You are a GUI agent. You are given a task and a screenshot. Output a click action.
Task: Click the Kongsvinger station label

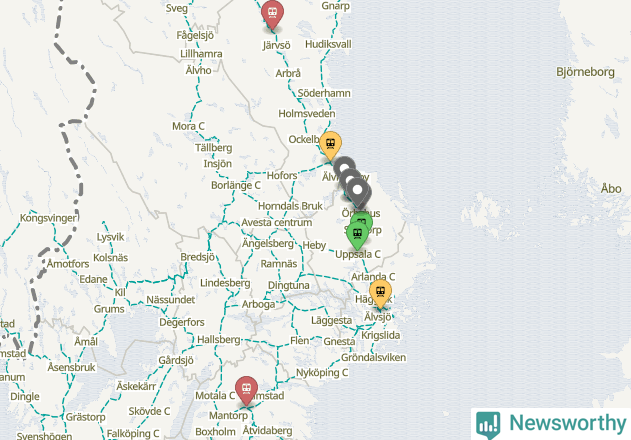(48, 218)
